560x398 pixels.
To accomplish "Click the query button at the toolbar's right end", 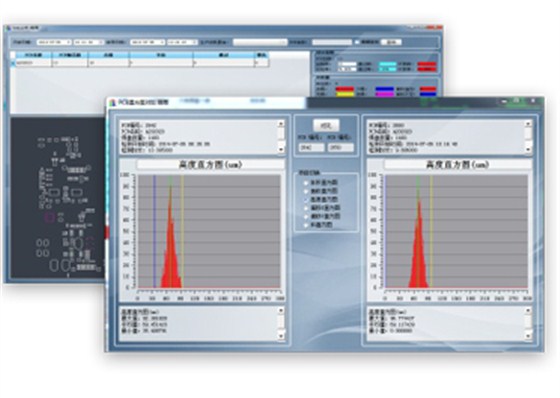I will click(391, 42).
